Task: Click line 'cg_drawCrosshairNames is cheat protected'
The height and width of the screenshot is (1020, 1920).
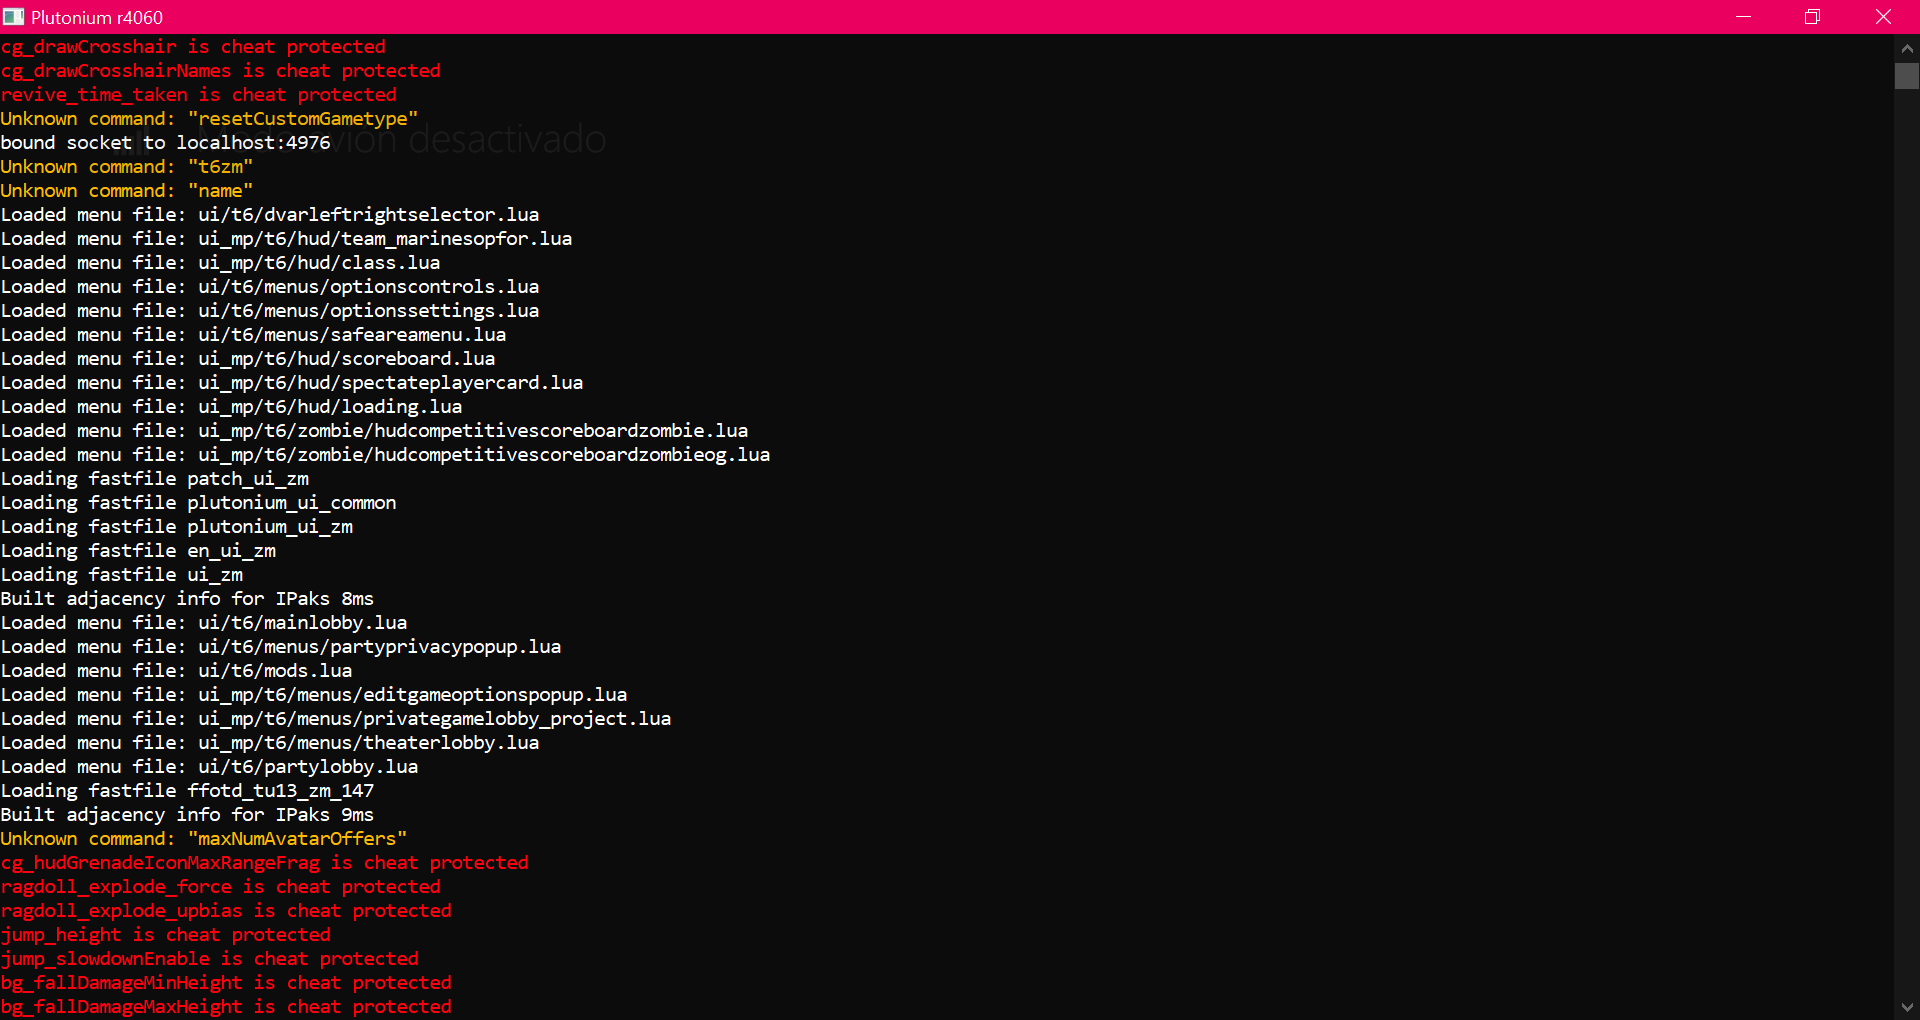Action: point(220,71)
